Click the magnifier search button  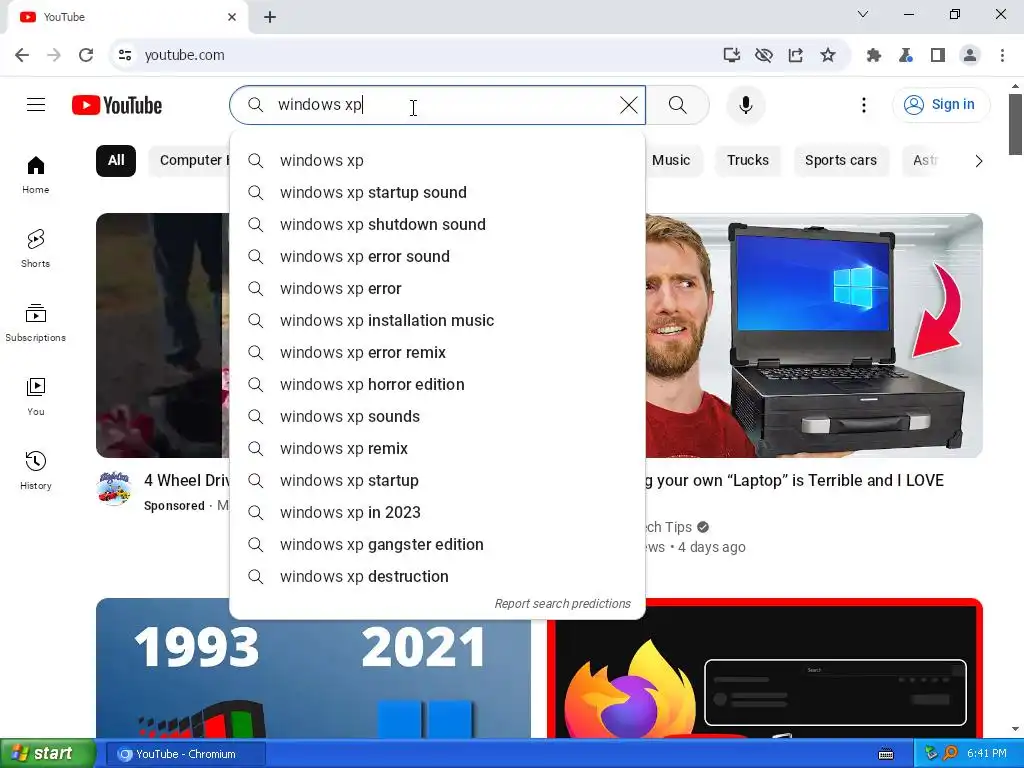[678, 104]
